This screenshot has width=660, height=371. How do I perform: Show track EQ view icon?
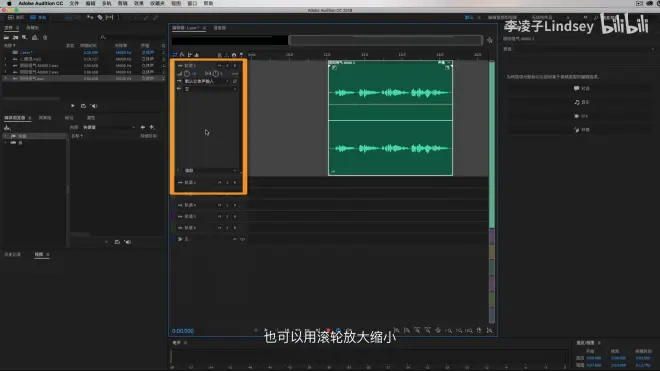(x=197, y=55)
